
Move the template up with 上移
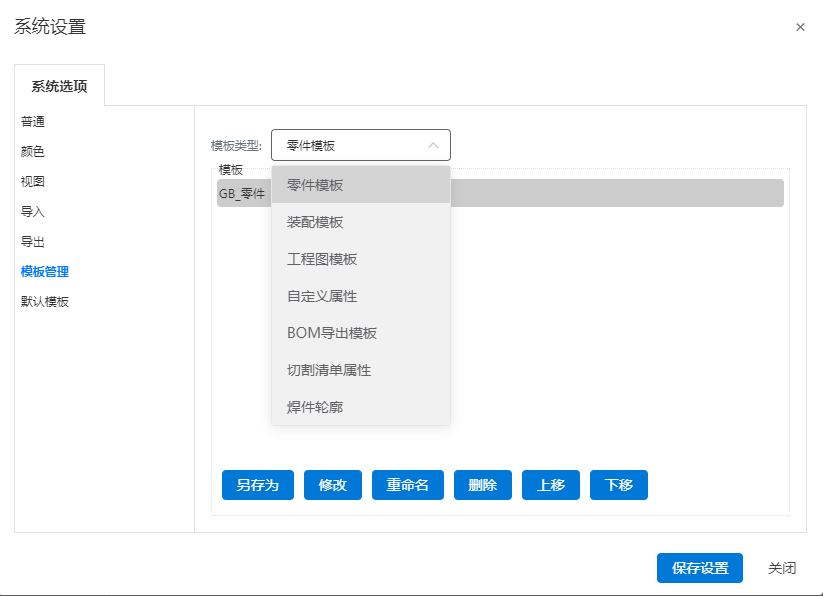pos(551,485)
